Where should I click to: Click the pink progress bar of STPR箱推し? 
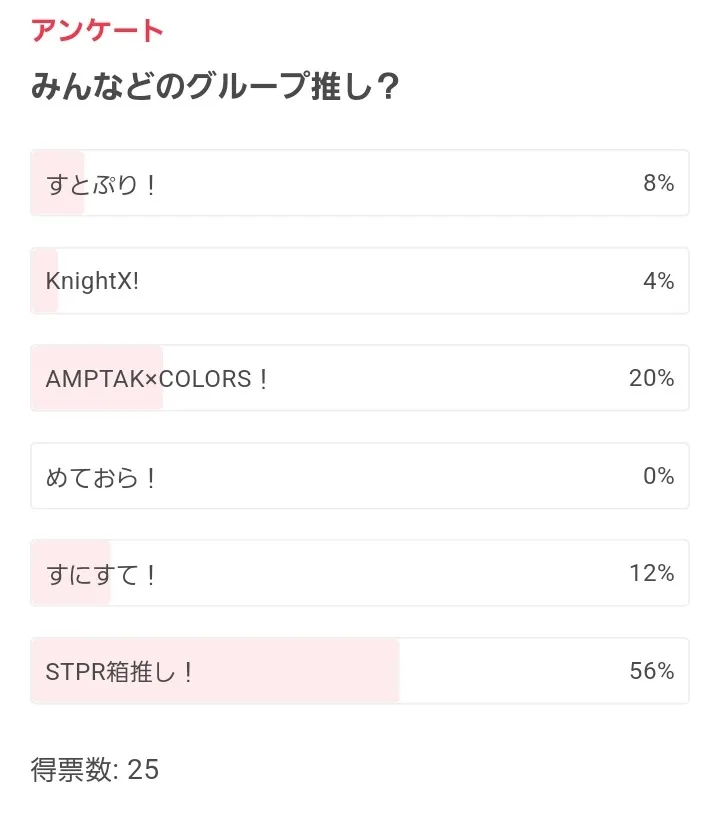click(x=215, y=671)
